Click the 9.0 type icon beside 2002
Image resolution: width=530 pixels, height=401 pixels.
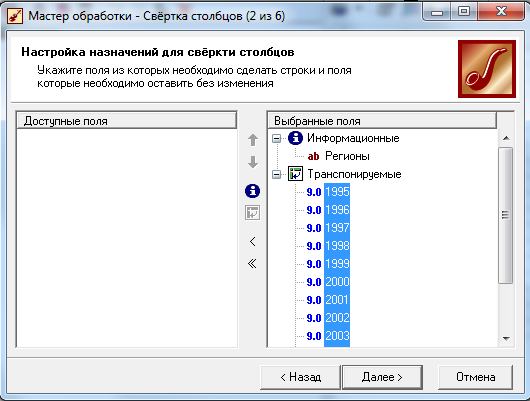(x=314, y=318)
